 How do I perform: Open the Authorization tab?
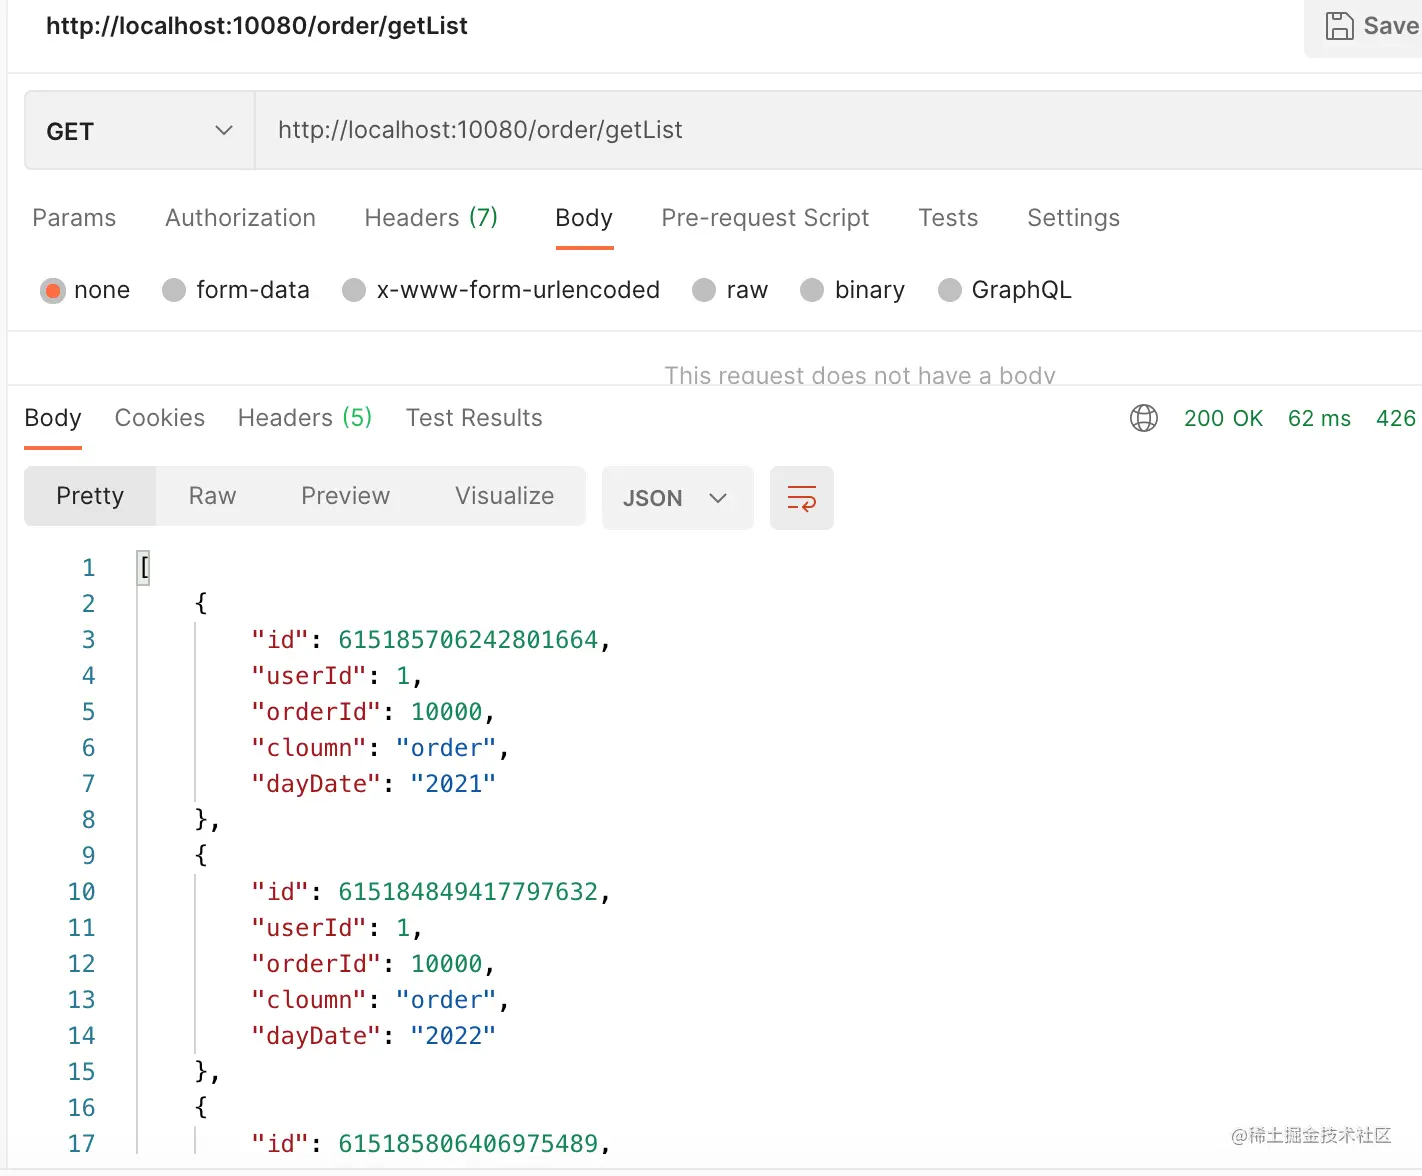pos(240,218)
